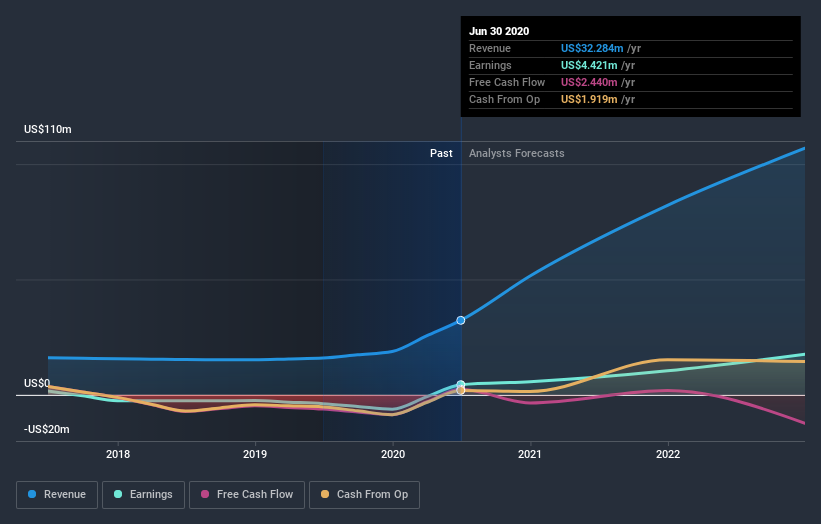Viewport: 821px width, 524px height.
Task: Toggle the Revenue legend button
Action: tap(57, 495)
